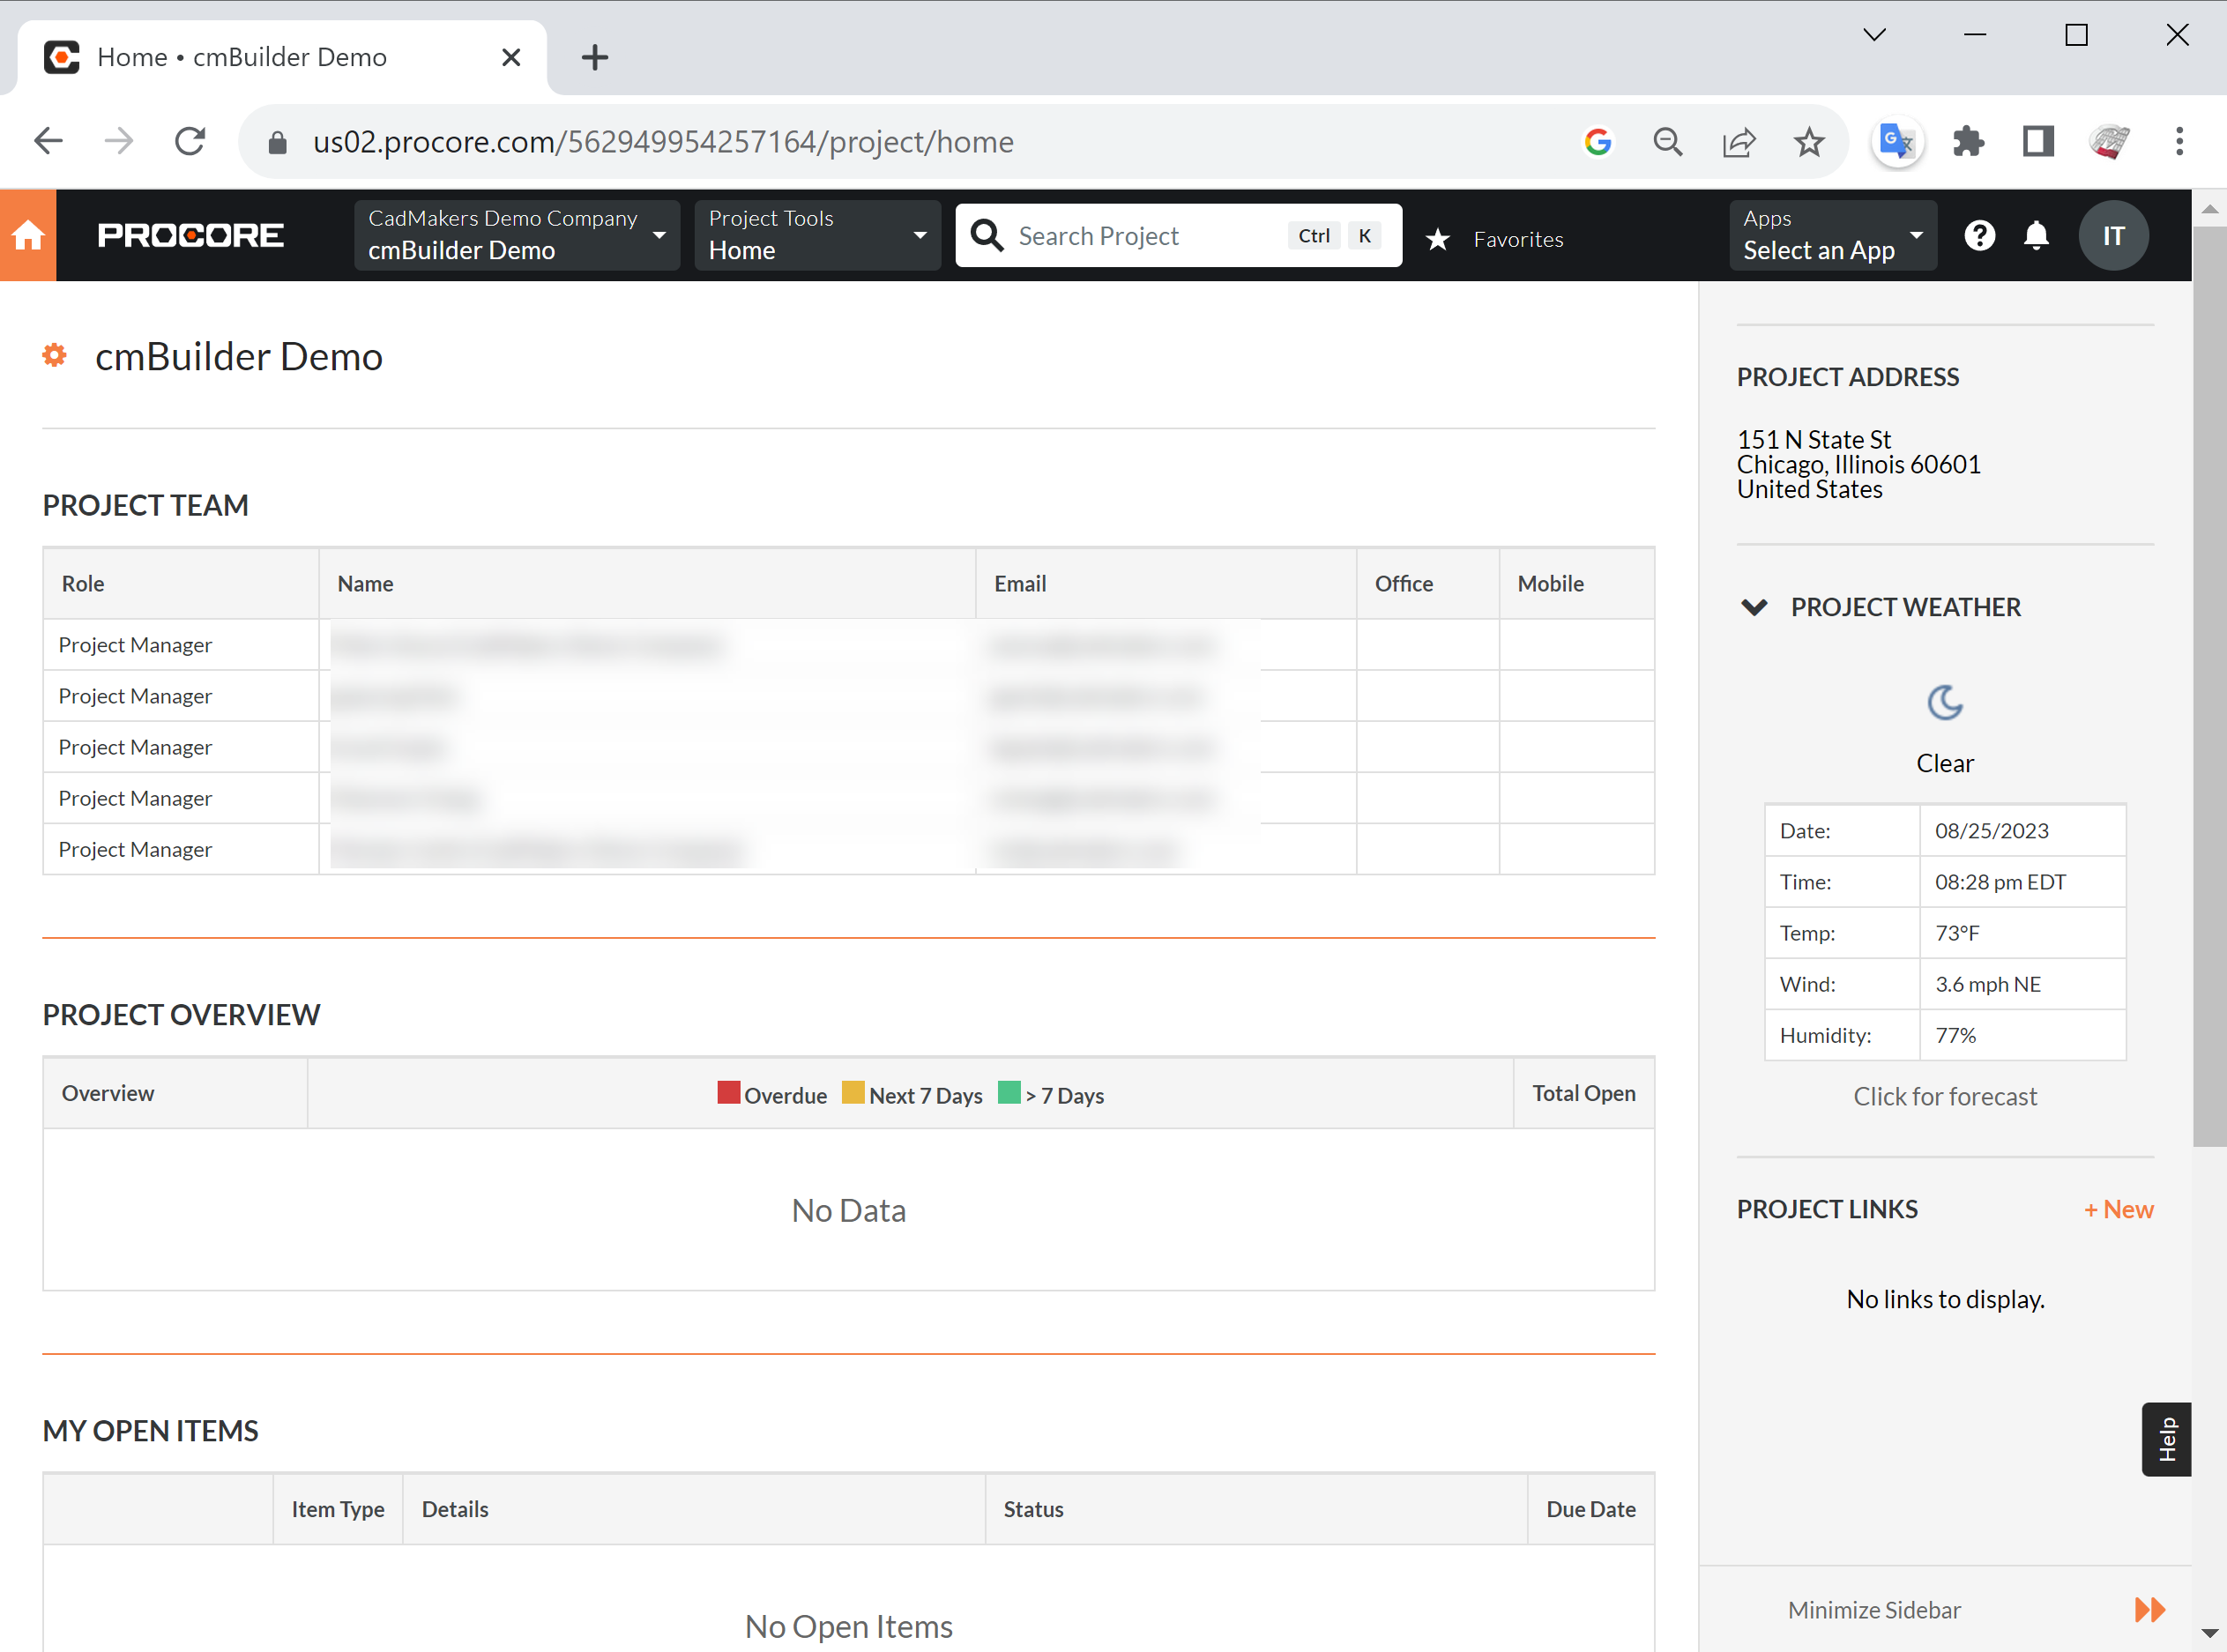
Task: Click the Home cmBuilder Demo browser tab
Action: point(240,57)
